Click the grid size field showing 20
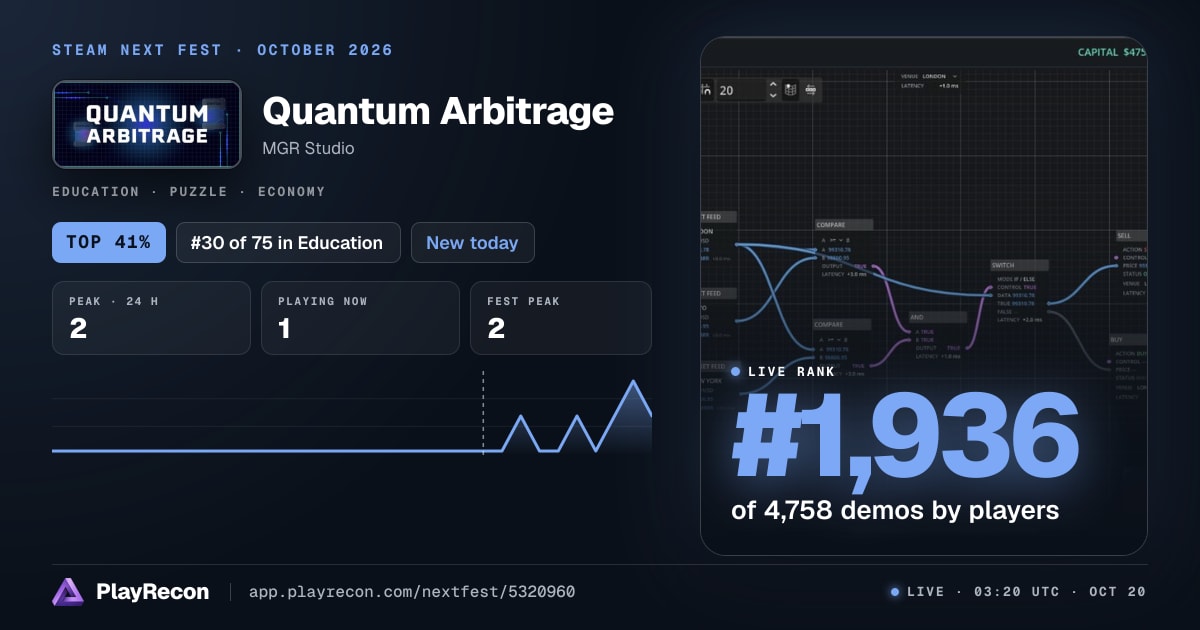 pyautogui.click(x=741, y=89)
